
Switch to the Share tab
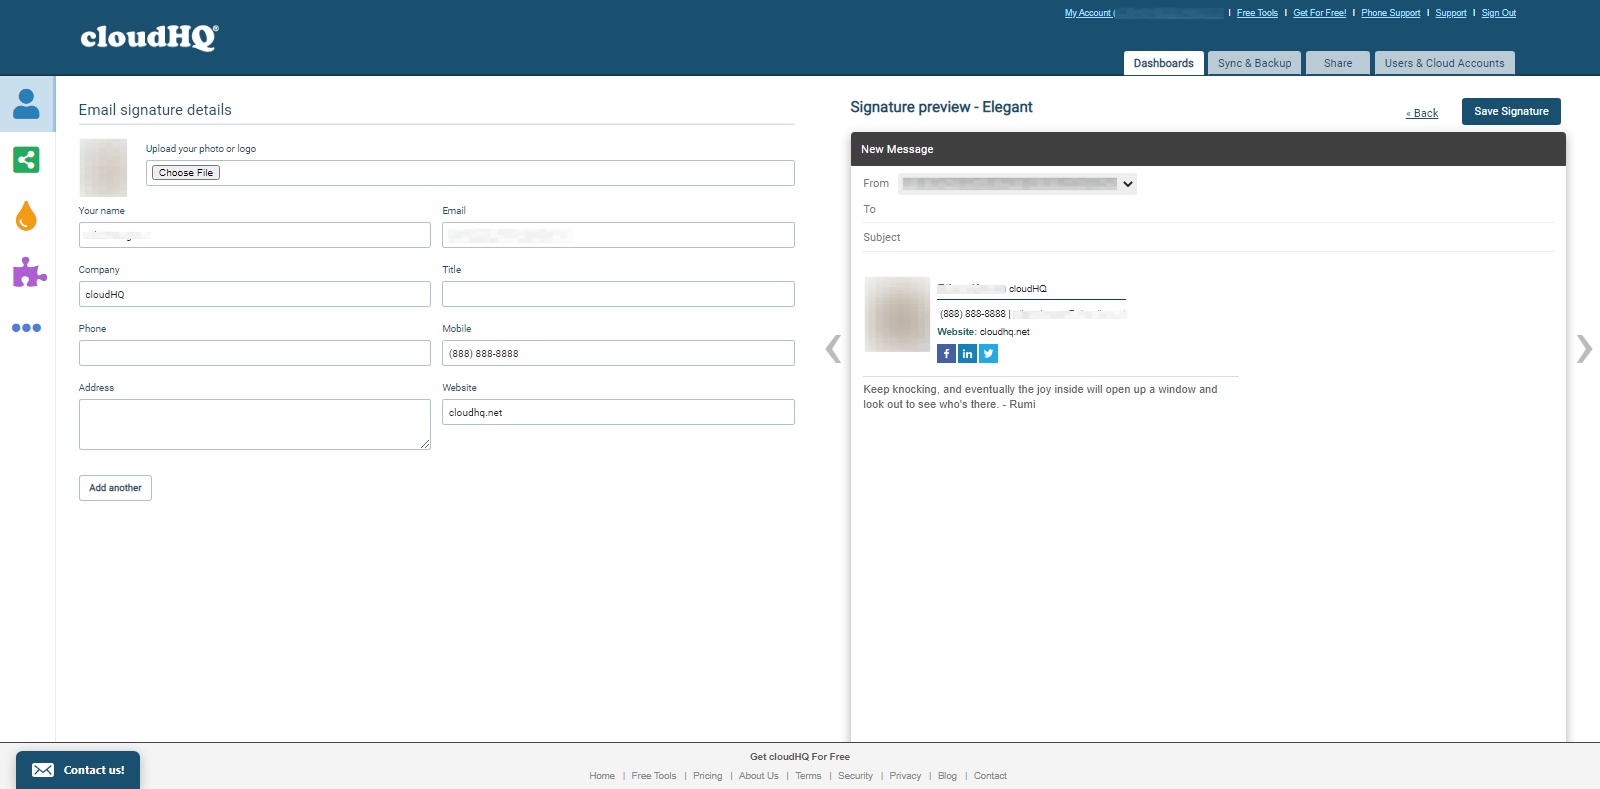pyautogui.click(x=1338, y=63)
